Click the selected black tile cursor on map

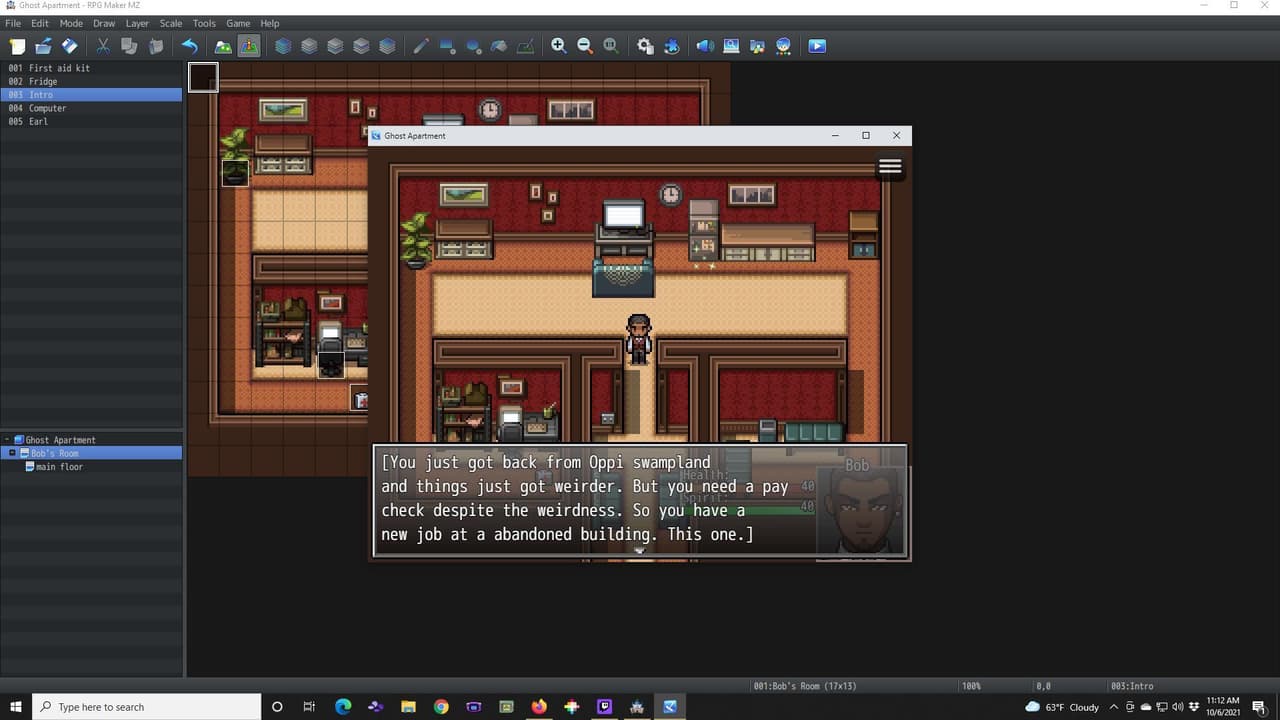[203, 77]
